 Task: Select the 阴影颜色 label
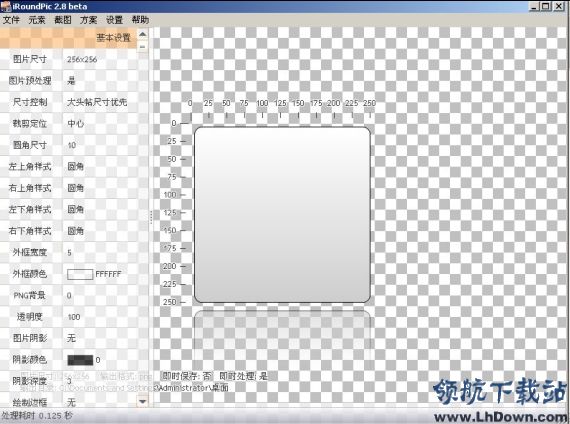tap(30, 360)
